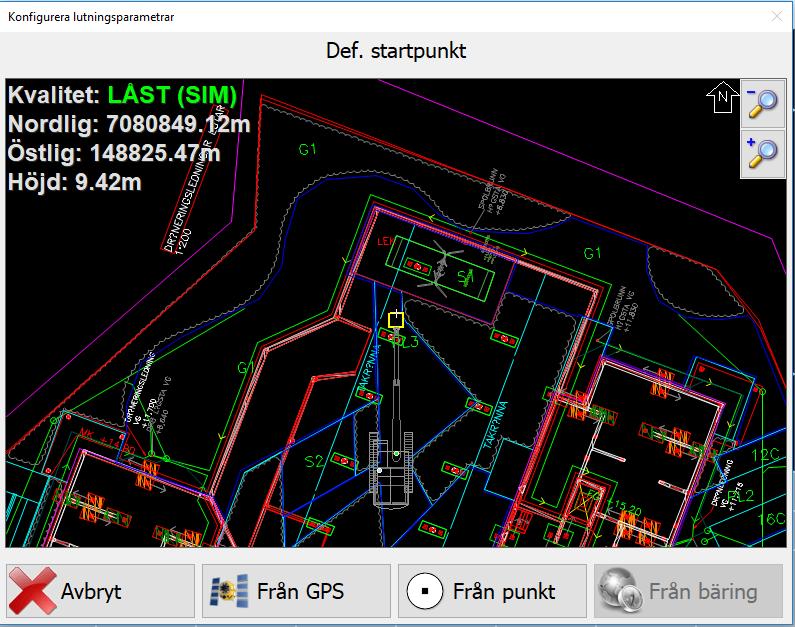The height and width of the screenshot is (627, 795).
Task: Click the Från bäring button
Action: pyautogui.click(x=689, y=591)
